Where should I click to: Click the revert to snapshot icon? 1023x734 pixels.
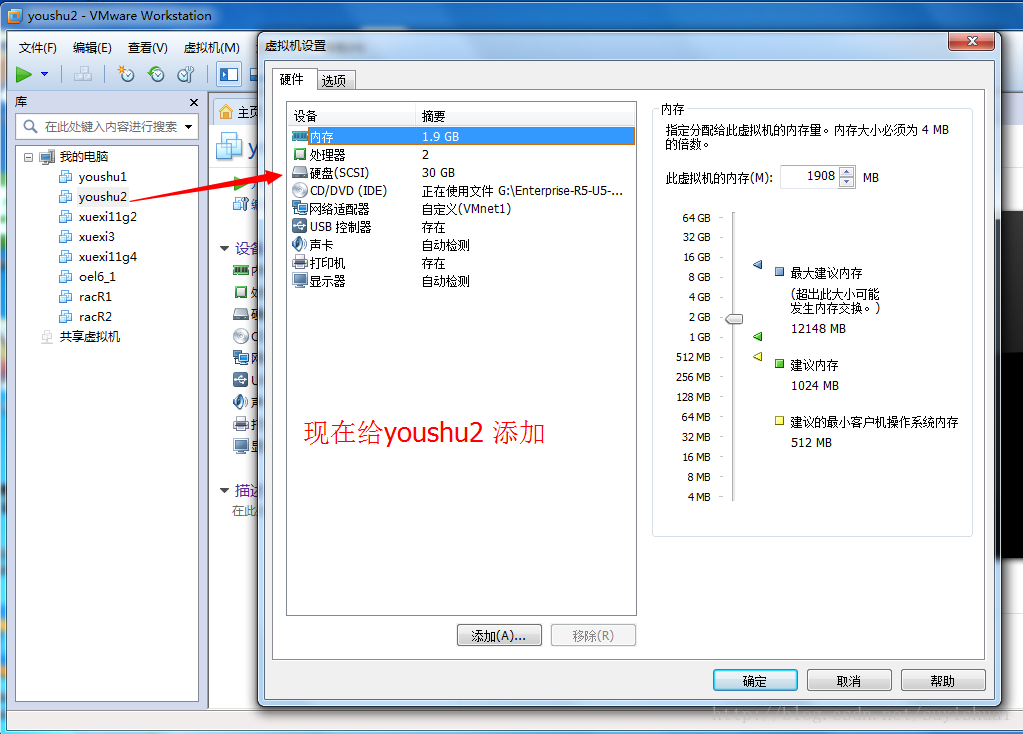click(x=156, y=74)
